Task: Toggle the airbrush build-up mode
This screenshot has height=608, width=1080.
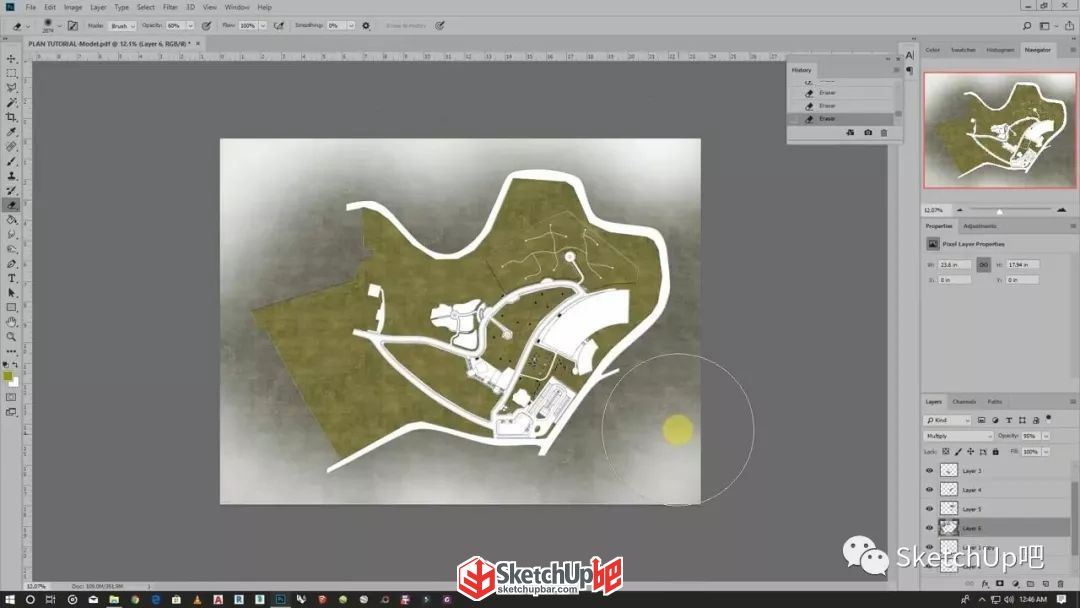Action: click(x=279, y=25)
